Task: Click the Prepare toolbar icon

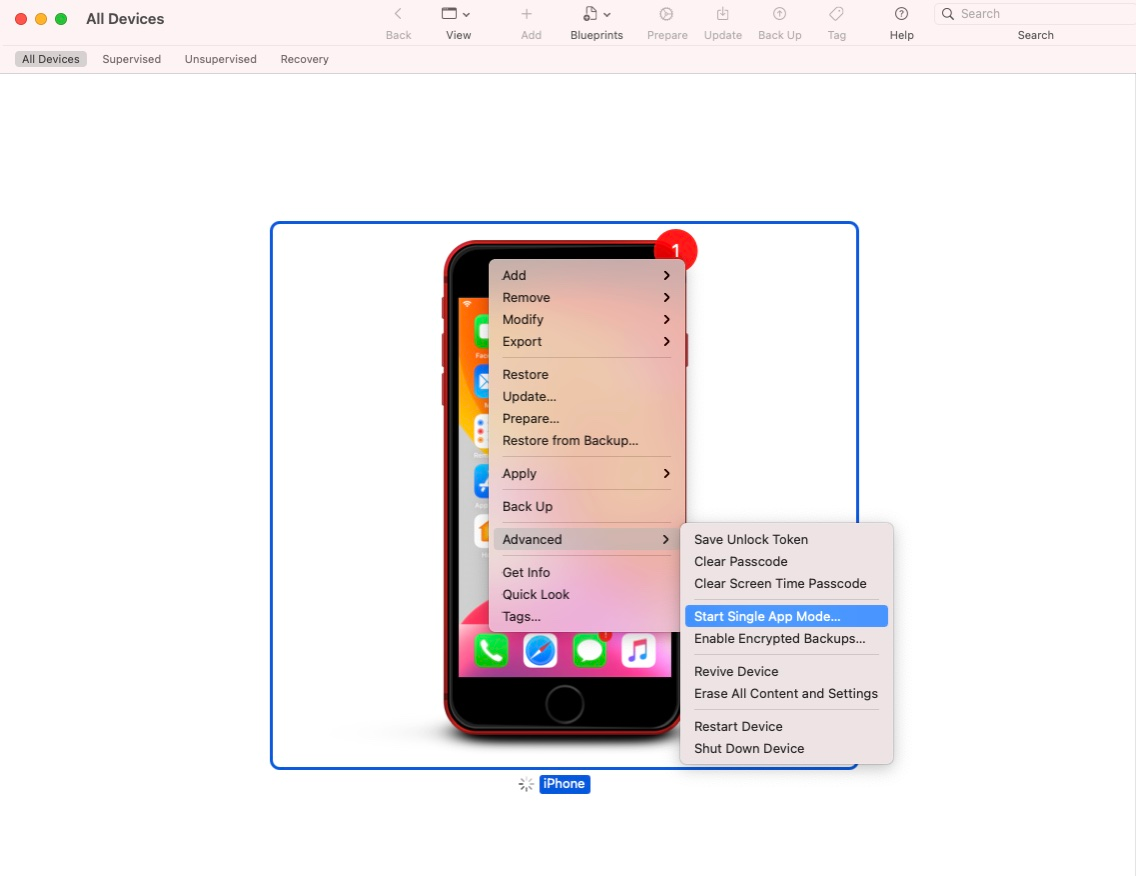Action: coord(667,14)
